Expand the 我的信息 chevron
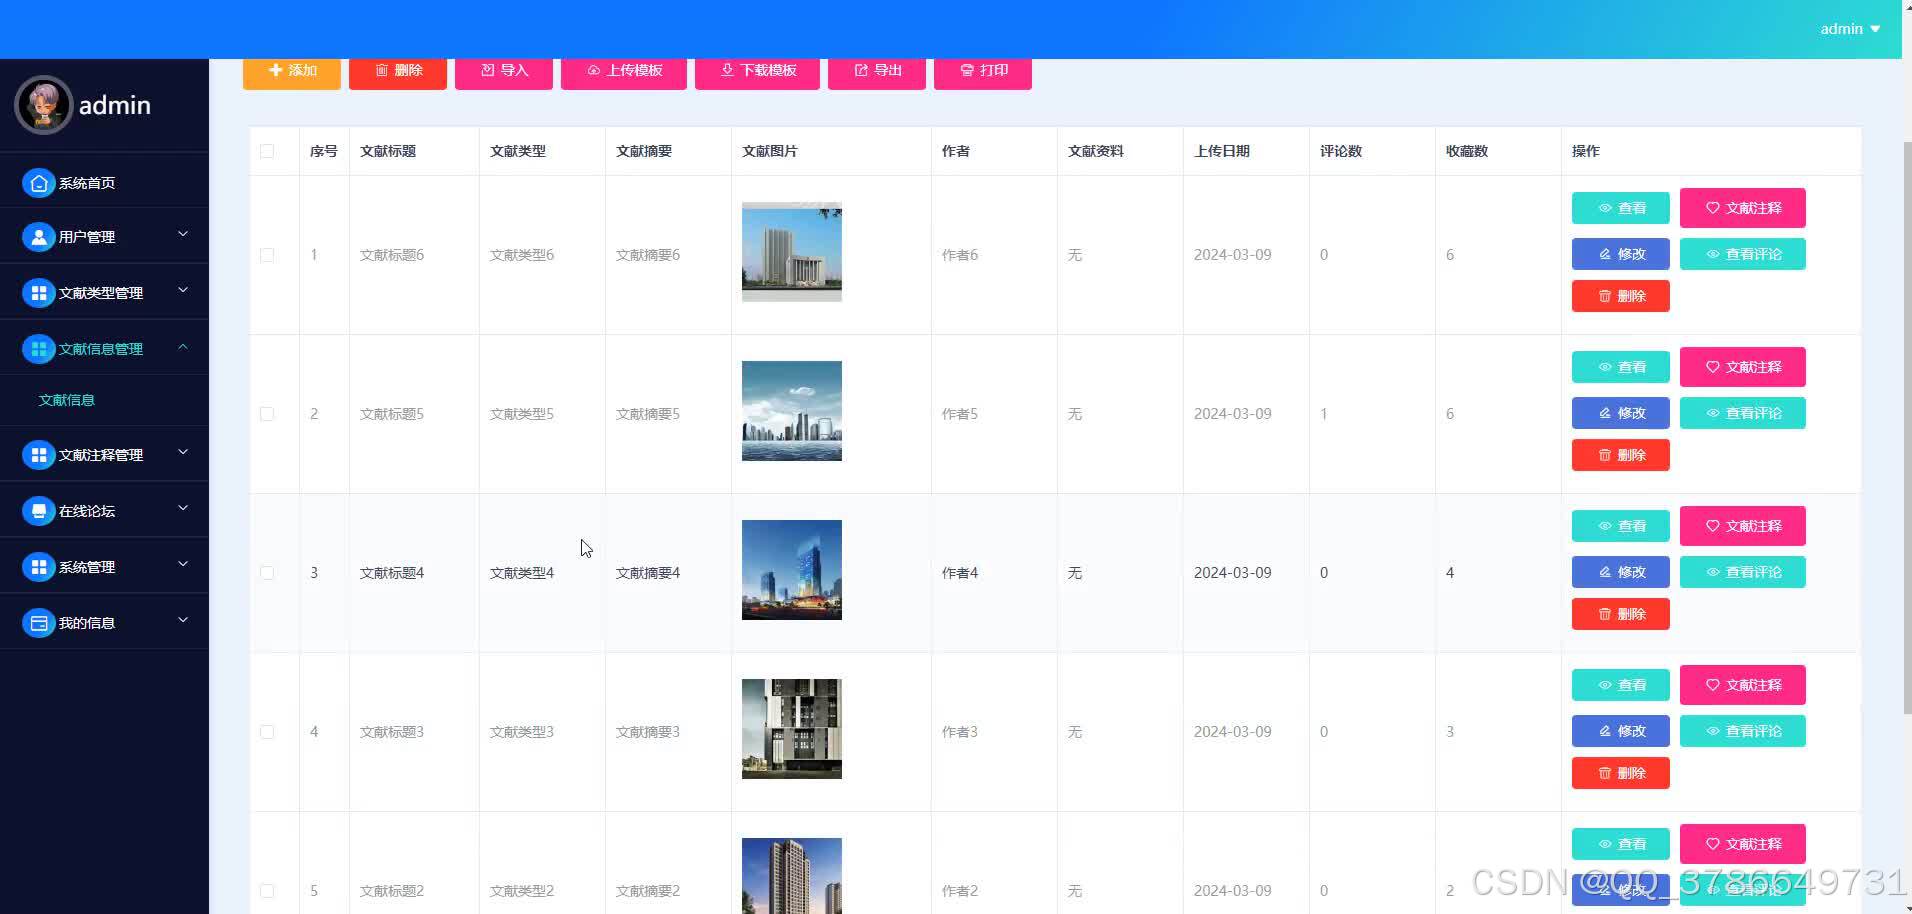This screenshot has width=1912, height=914. tap(183, 620)
